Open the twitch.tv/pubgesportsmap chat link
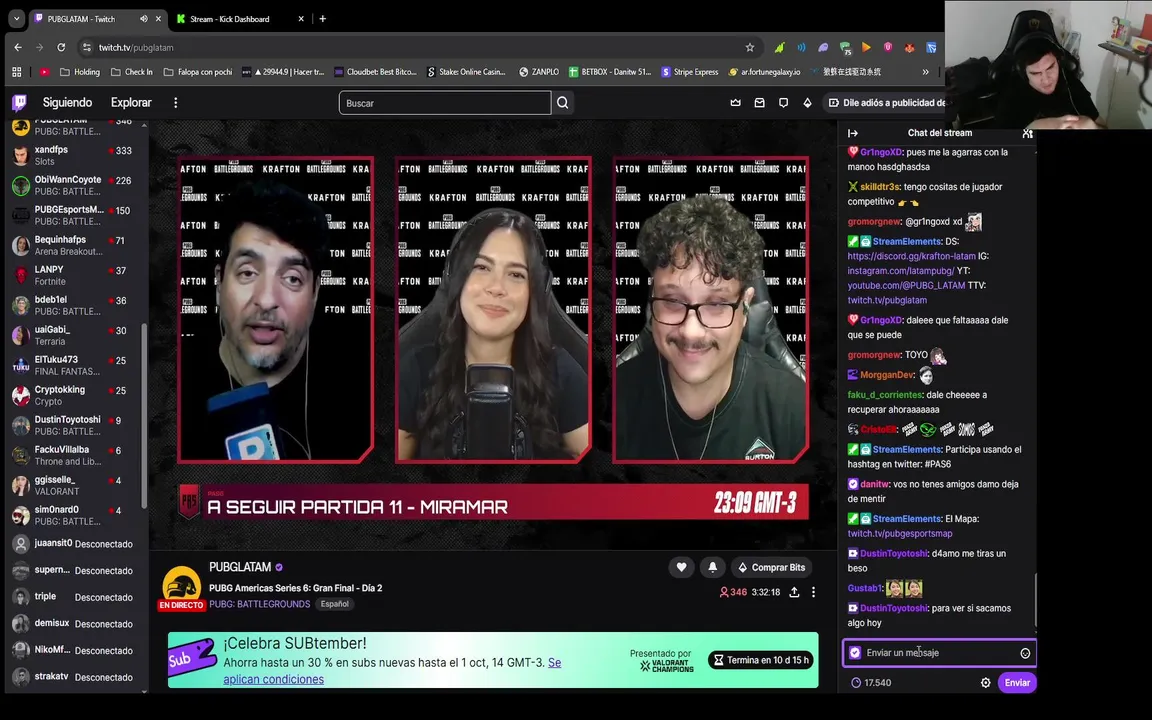1152x720 pixels. 900,534
